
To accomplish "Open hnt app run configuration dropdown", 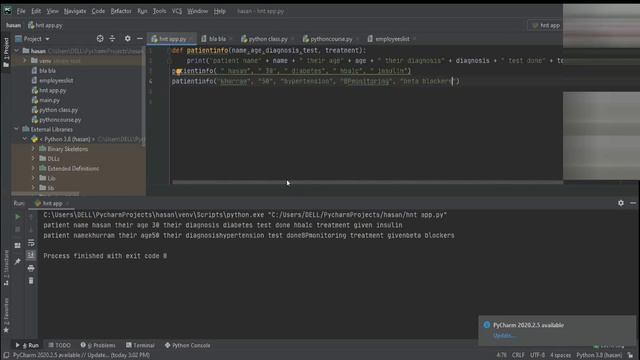I will click(546, 25).
